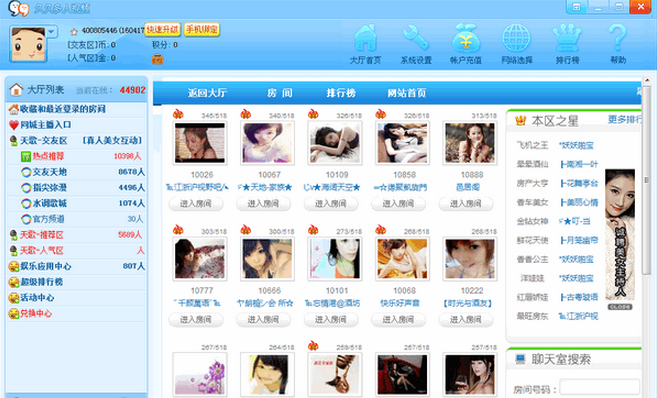Open 帐户充值 money bag icon
The image size is (657, 398).
466,39
